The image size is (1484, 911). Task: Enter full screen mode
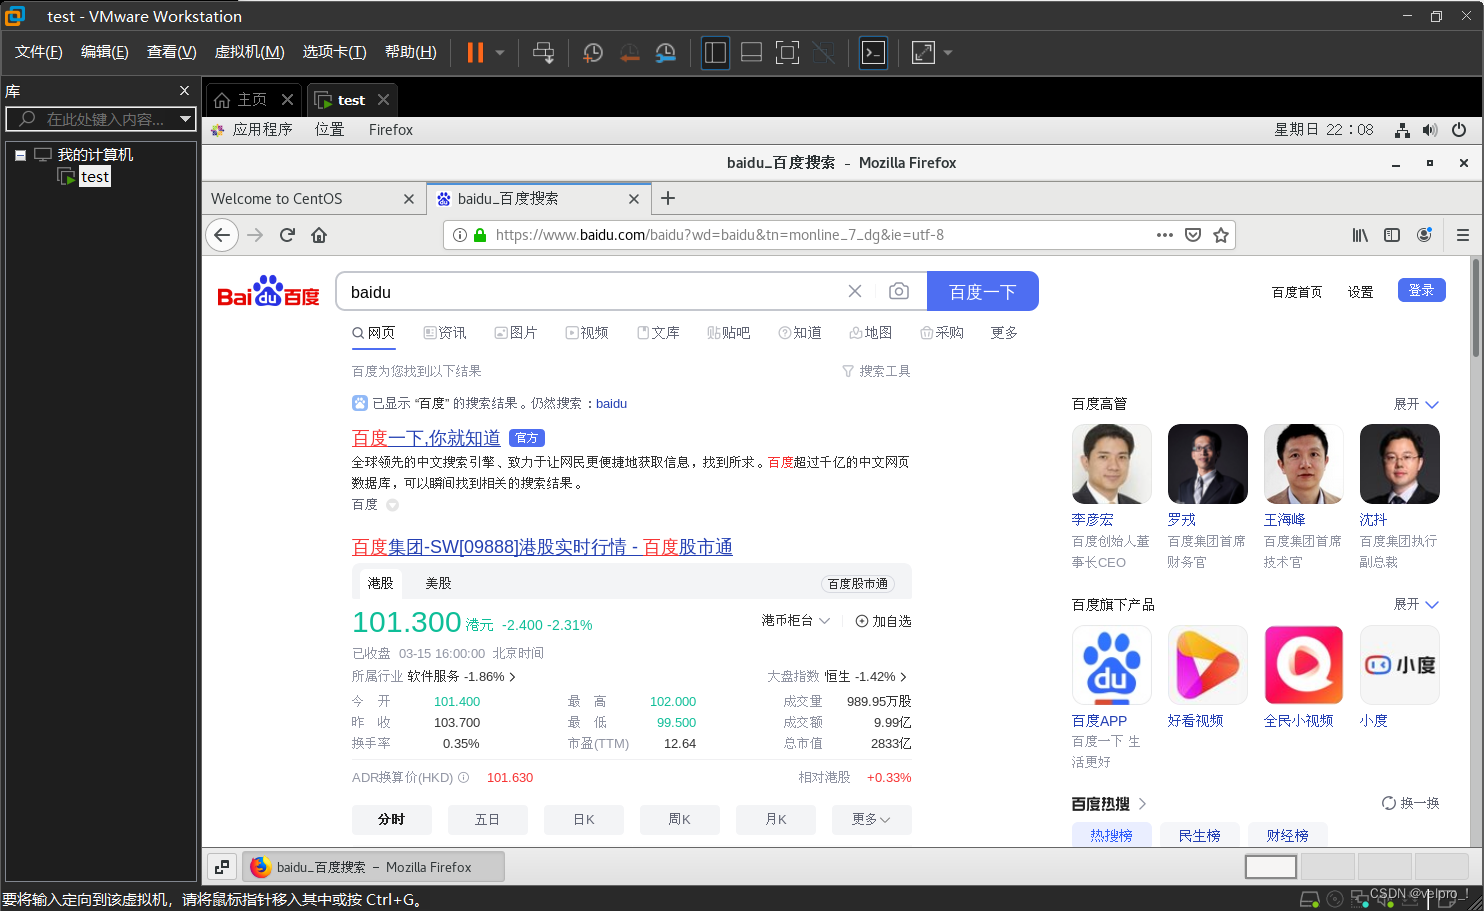pos(787,52)
